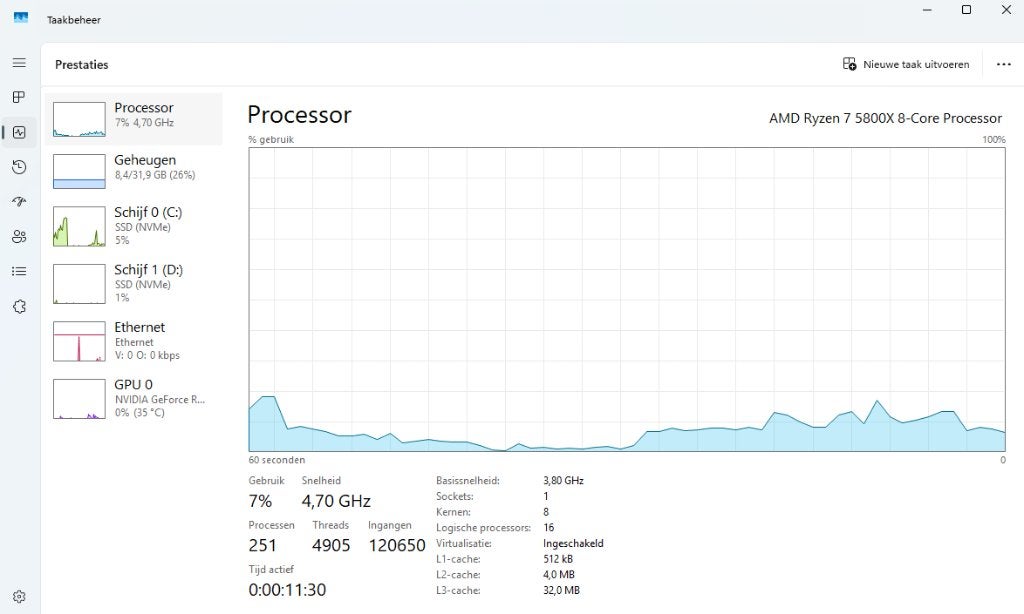Open Task Manager settings gear
Viewport: 1024px width, 614px height.
tap(19, 596)
